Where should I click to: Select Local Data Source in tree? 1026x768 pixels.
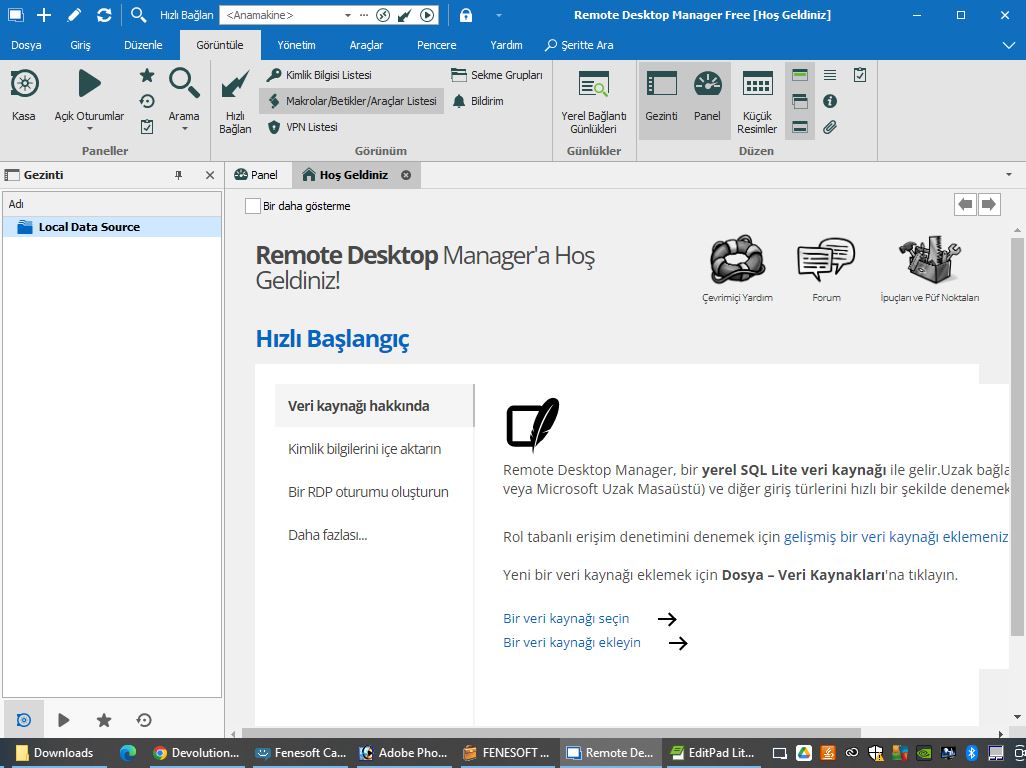tap(112, 227)
